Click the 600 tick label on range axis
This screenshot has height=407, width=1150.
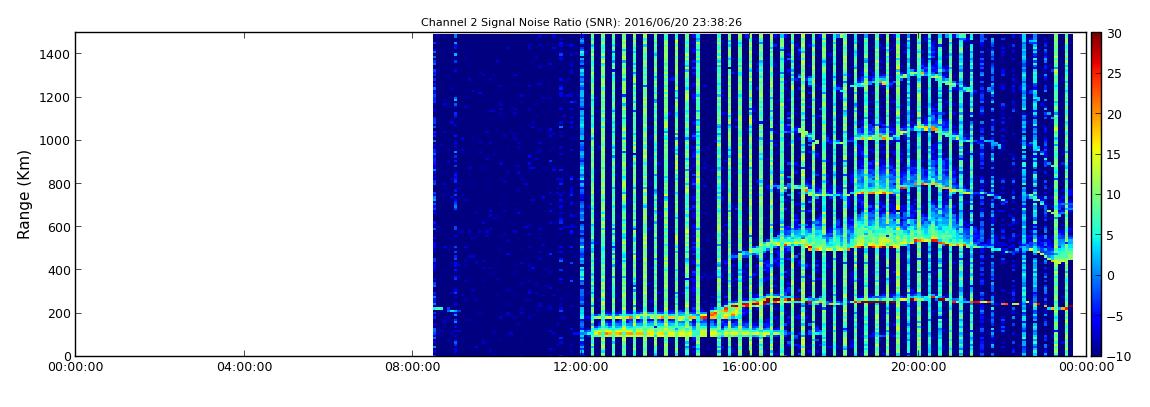[59, 227]
